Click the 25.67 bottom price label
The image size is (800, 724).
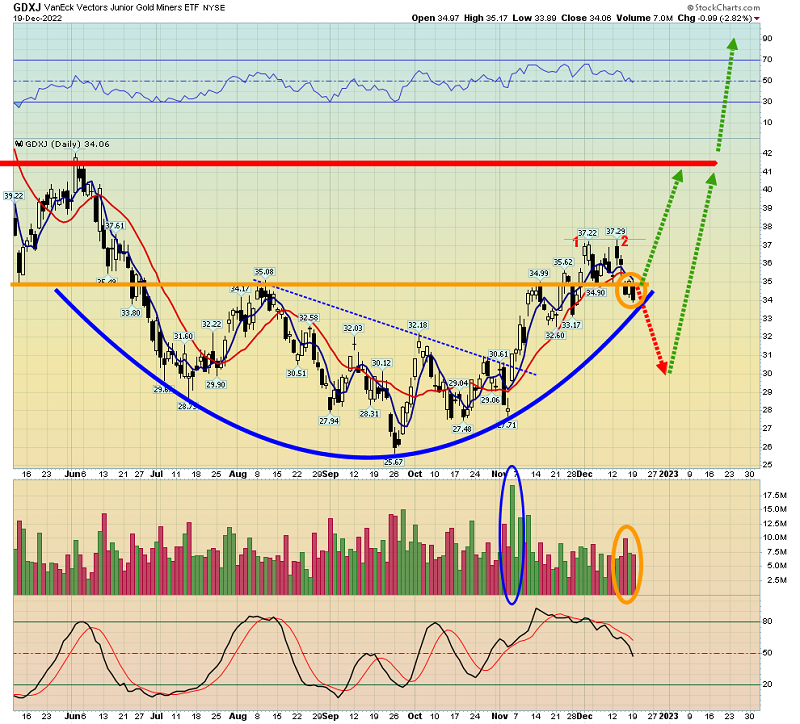(x=394, y=462)
